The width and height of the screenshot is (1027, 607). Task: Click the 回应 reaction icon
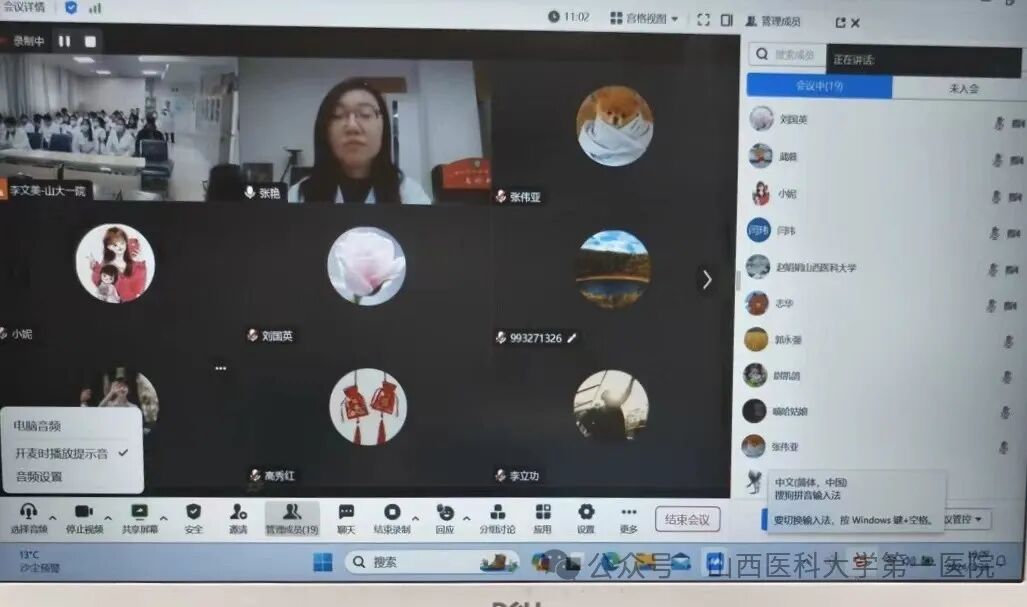[x=445, y=512]
